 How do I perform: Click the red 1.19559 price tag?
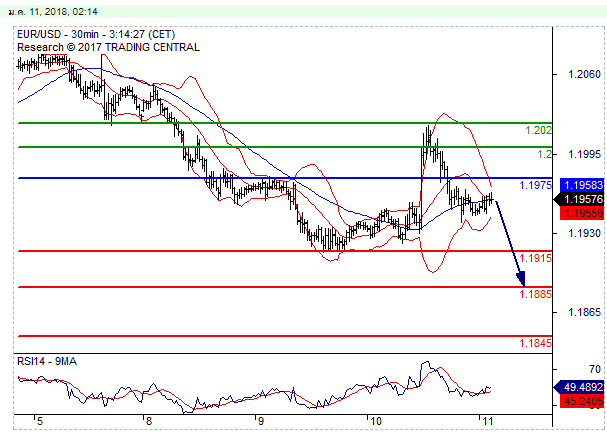582,213
